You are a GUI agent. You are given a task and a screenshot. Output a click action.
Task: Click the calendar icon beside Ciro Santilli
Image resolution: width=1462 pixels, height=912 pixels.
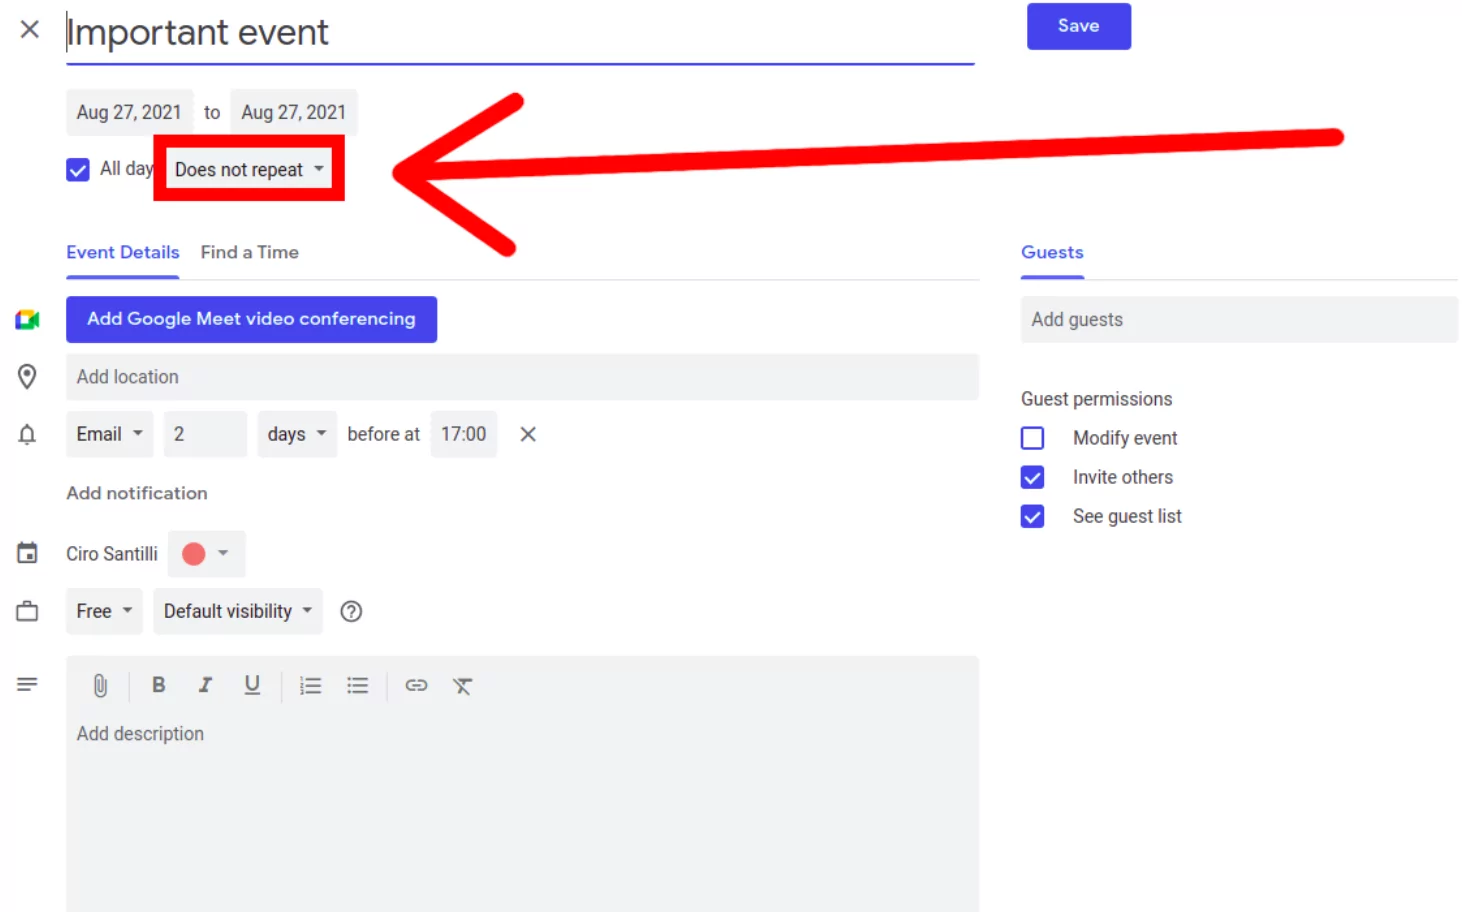coord(27,552)
